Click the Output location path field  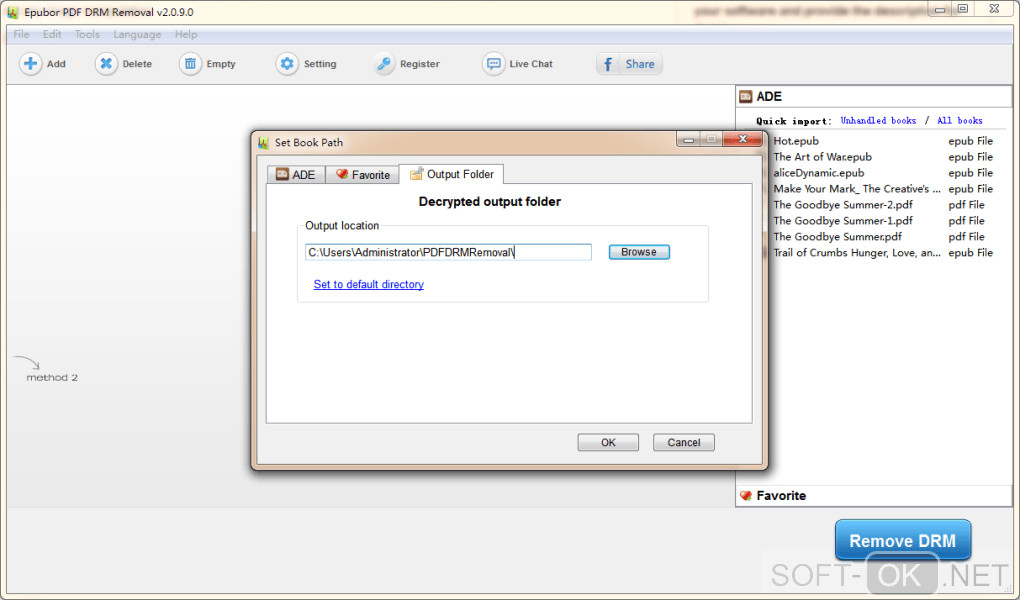pos(448,252)
